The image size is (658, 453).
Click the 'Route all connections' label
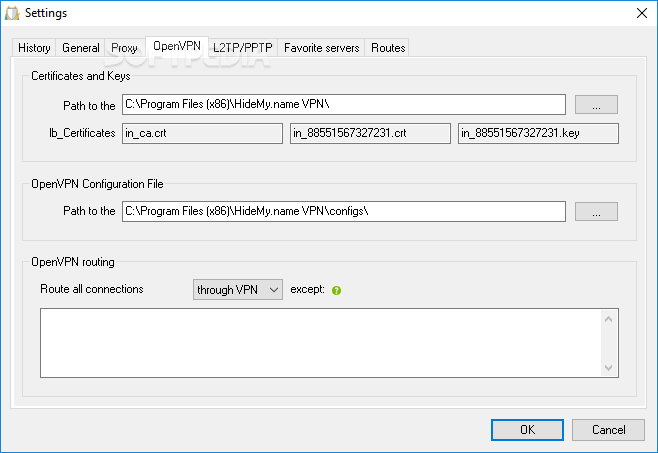coord(91,289)
